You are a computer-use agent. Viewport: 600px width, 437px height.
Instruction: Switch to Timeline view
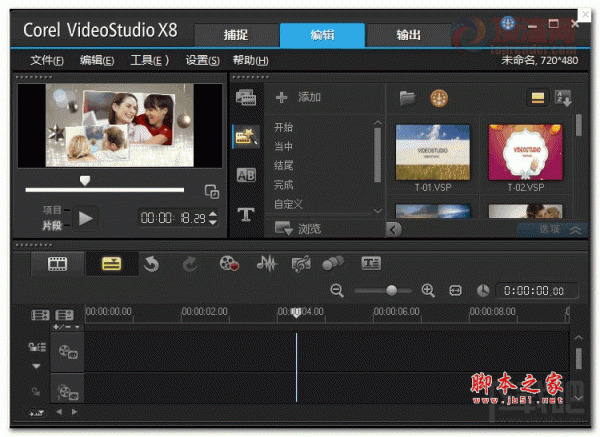[x=112, y=264]
